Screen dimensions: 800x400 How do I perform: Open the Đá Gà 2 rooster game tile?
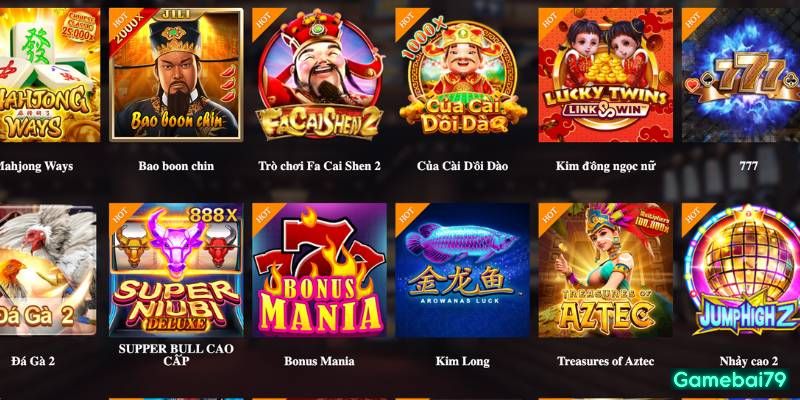[48, 270]
